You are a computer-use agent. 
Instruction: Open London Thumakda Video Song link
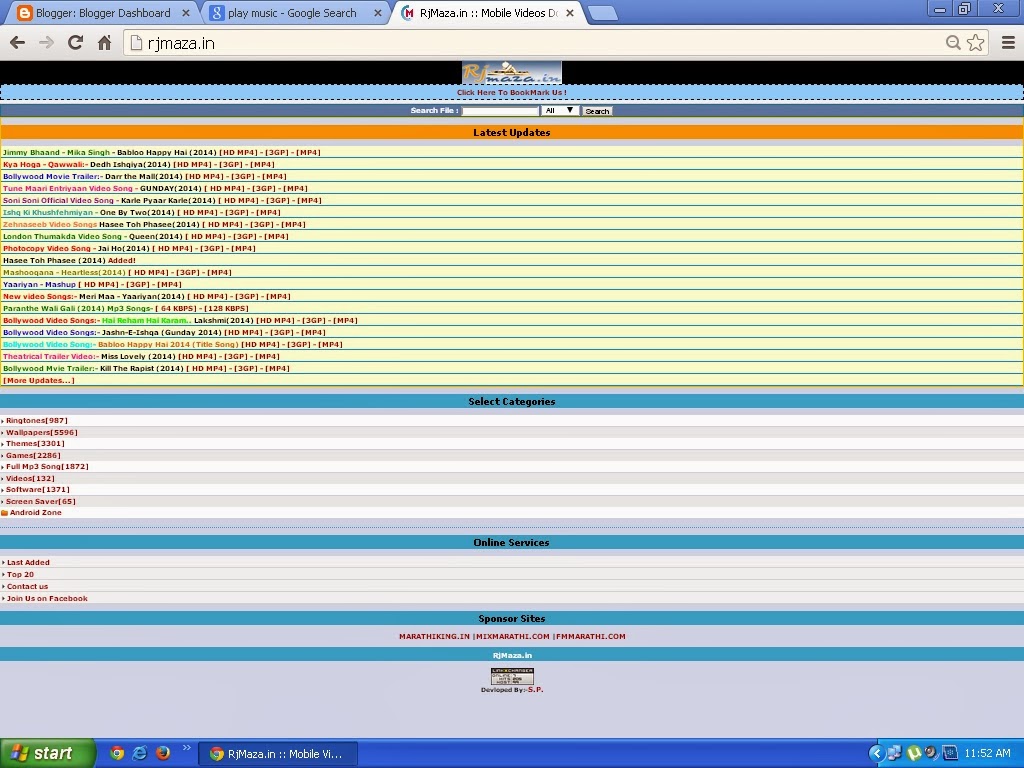(x=62, y=236)
